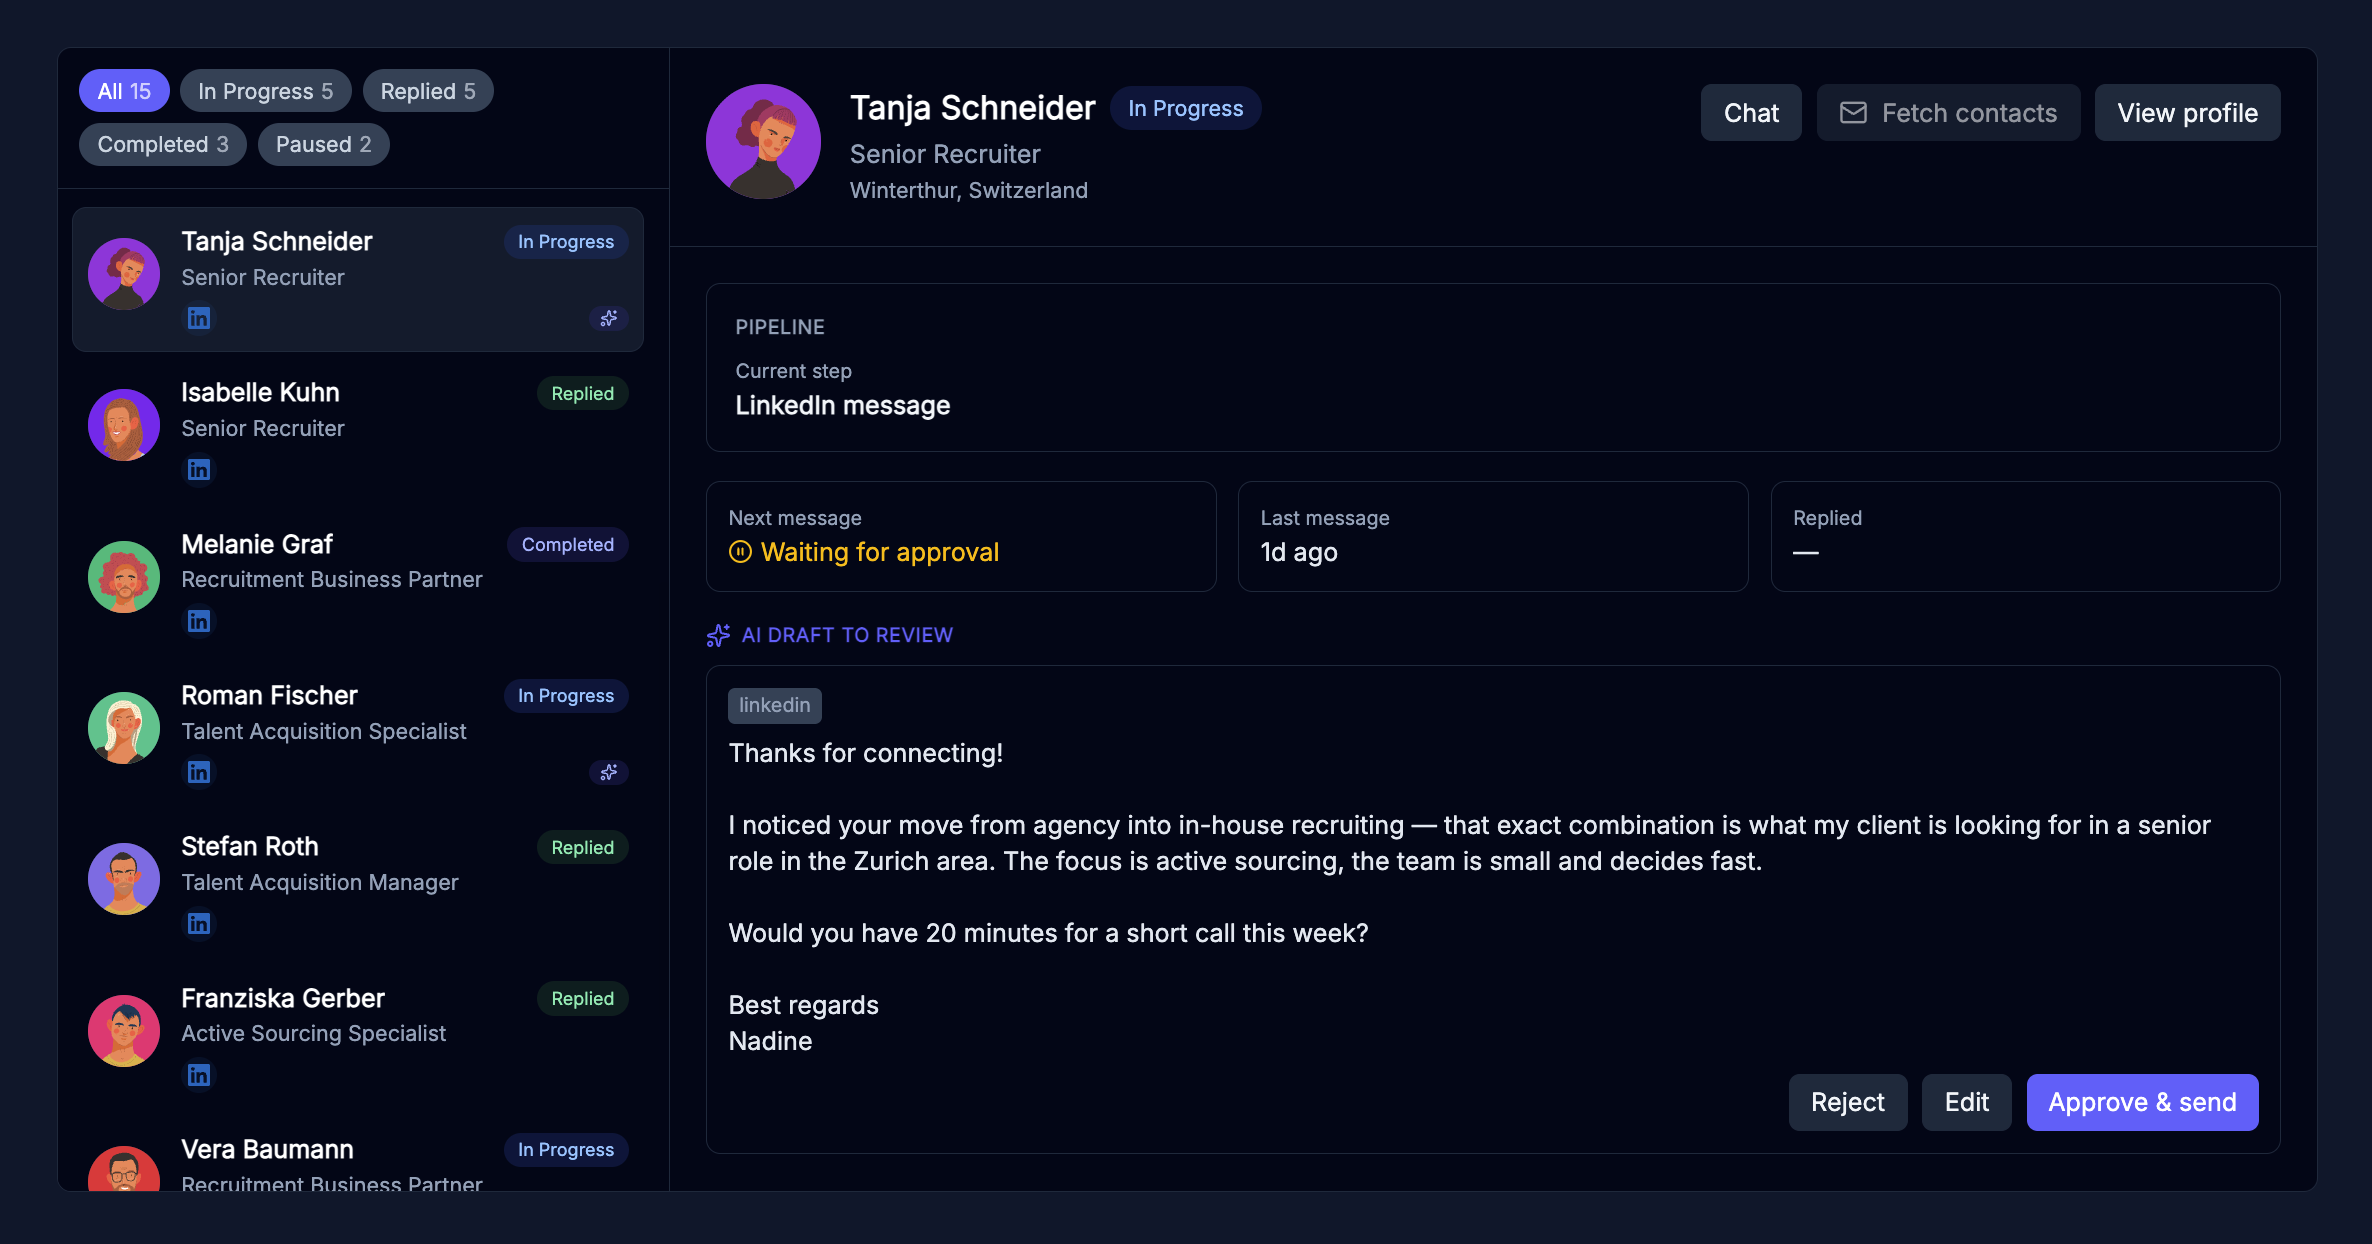The height and width of the screenshot is (1244, 2372).
Task: Click LinkedIn icon under Tanja Schneider
Action: (x=199, y=318)
